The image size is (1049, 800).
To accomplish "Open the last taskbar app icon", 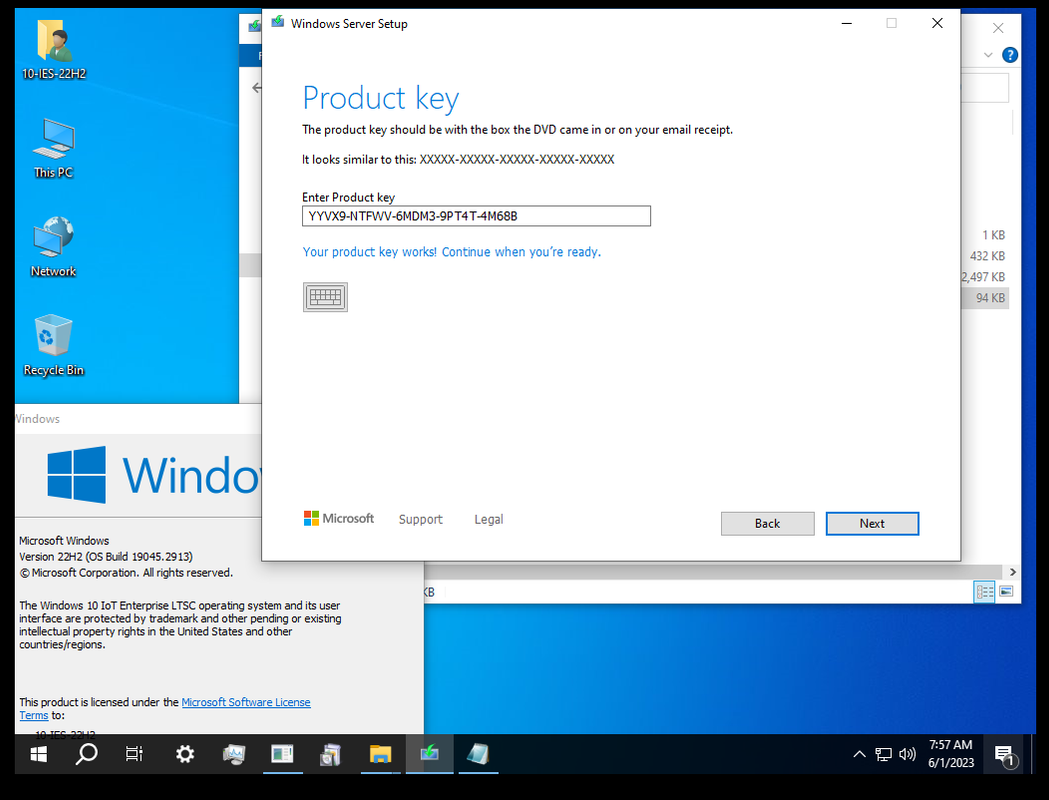I will point(478,755).
